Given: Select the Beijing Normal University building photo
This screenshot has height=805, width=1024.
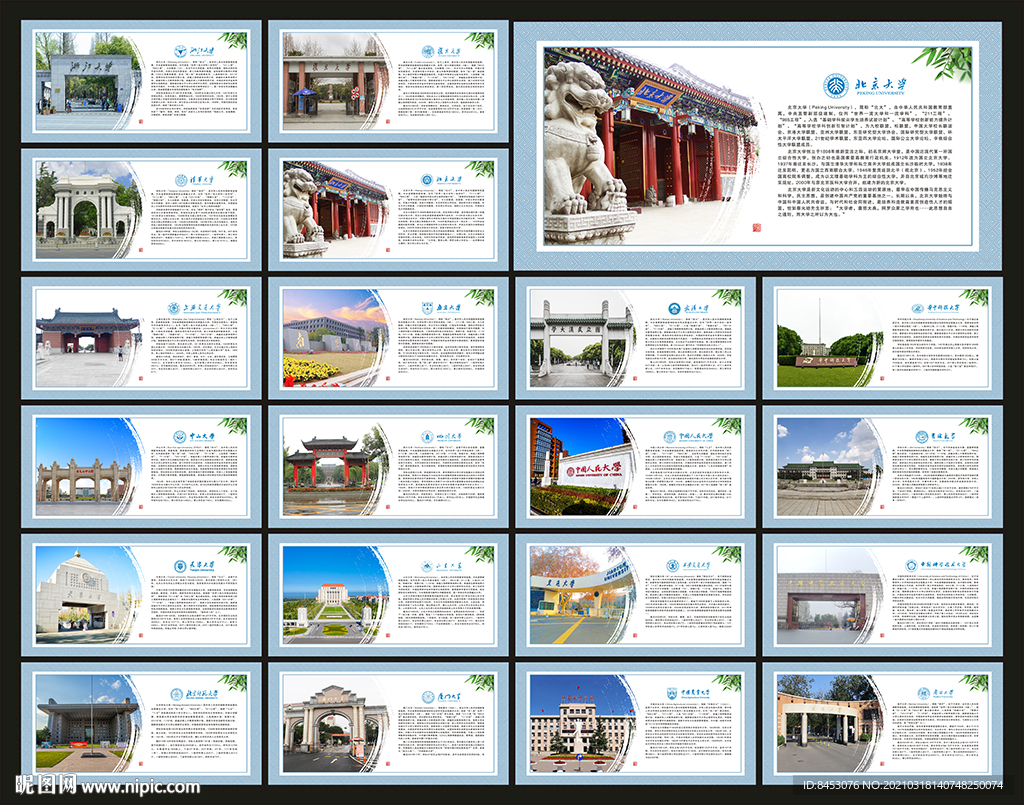Looking at the screenshot, I should (x=89, y=724).
